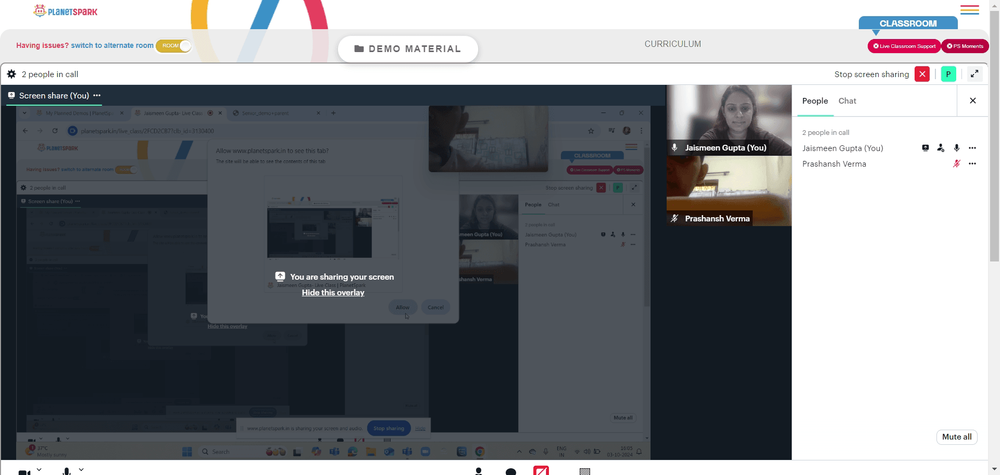Click Jaismeen Gupta's microphone icon in list
Viewport: 1000px width, 475px height.
coord(956,148)
